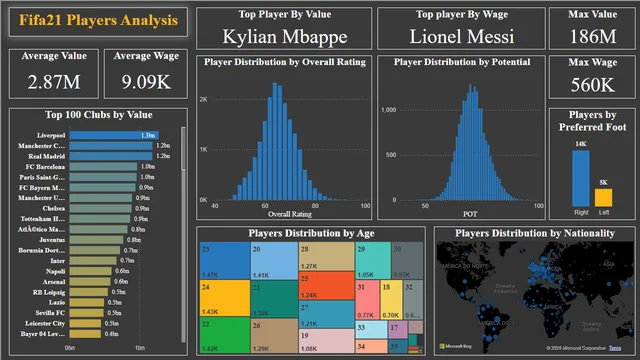Click the Players Distribution by Age heading
The height and width of the screenshot is (360, 640).
(311, 233)
